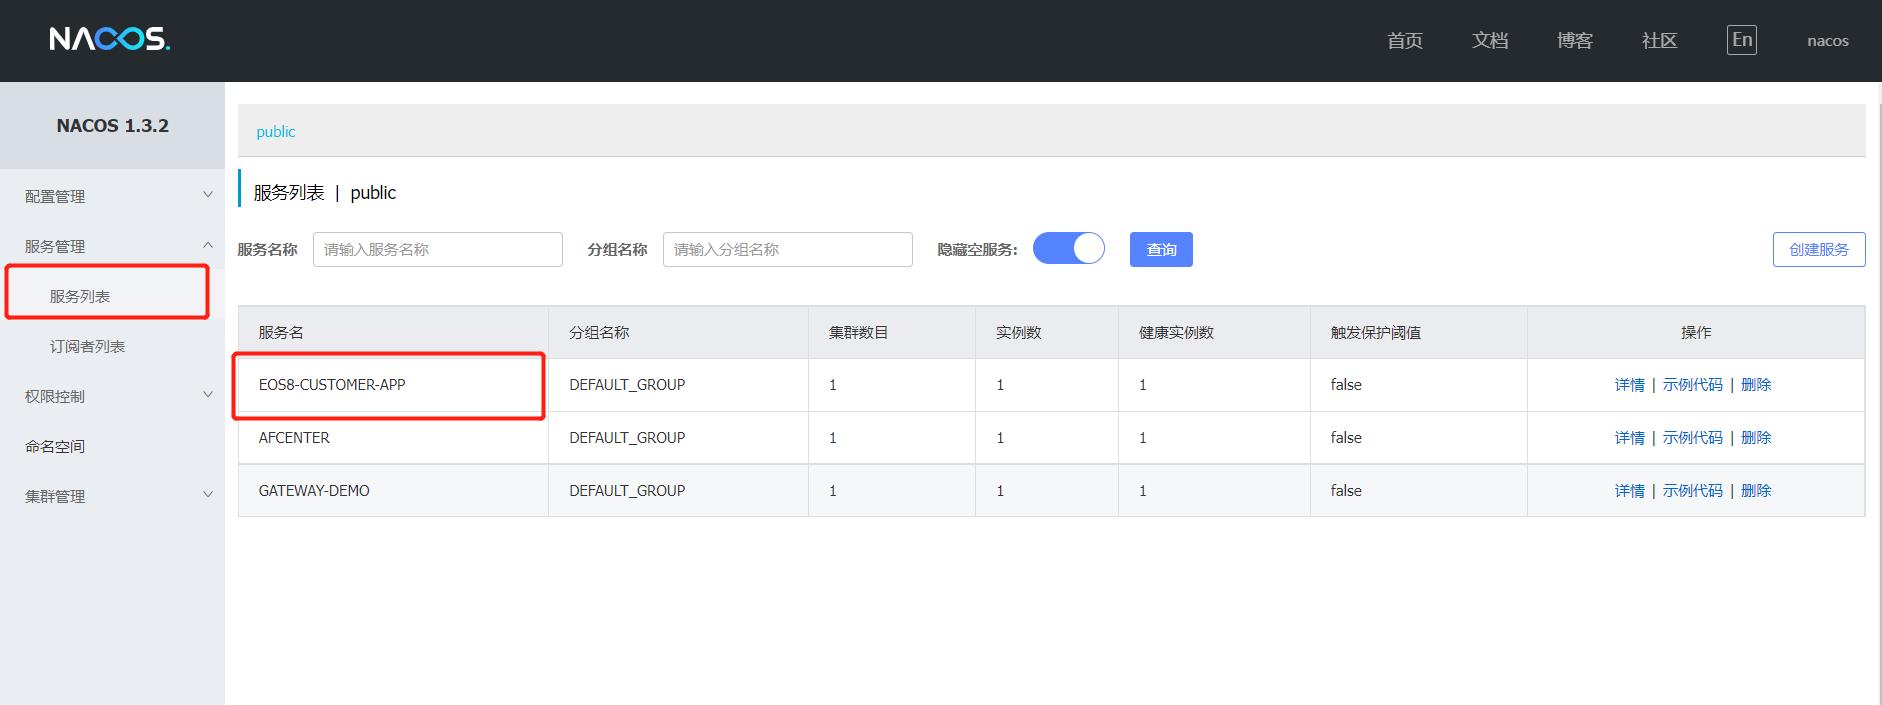Click the 查询 search button
This screenshot has width=1882, height=705.
tap(1160, 249)
